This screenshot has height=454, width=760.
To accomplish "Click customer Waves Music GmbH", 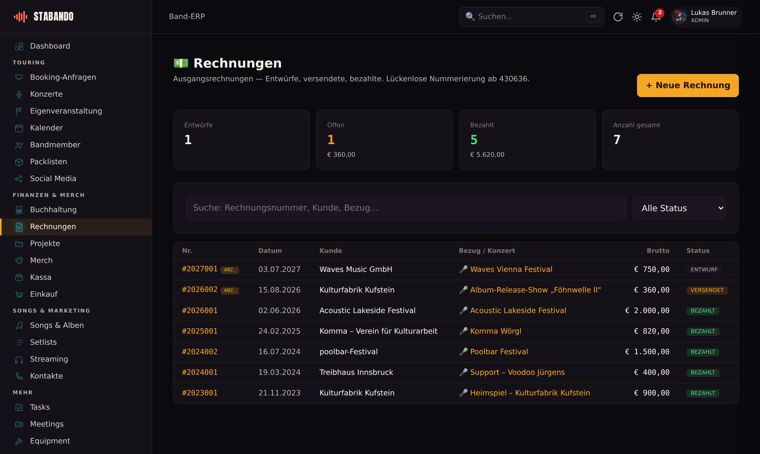I will (x=355, y=269).
